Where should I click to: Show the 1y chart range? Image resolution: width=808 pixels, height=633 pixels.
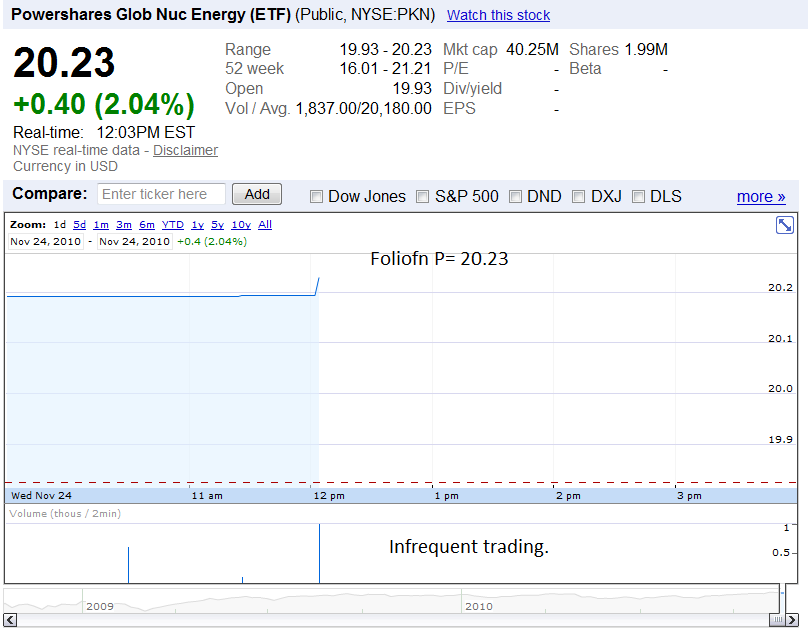click(x=198, y=225)
